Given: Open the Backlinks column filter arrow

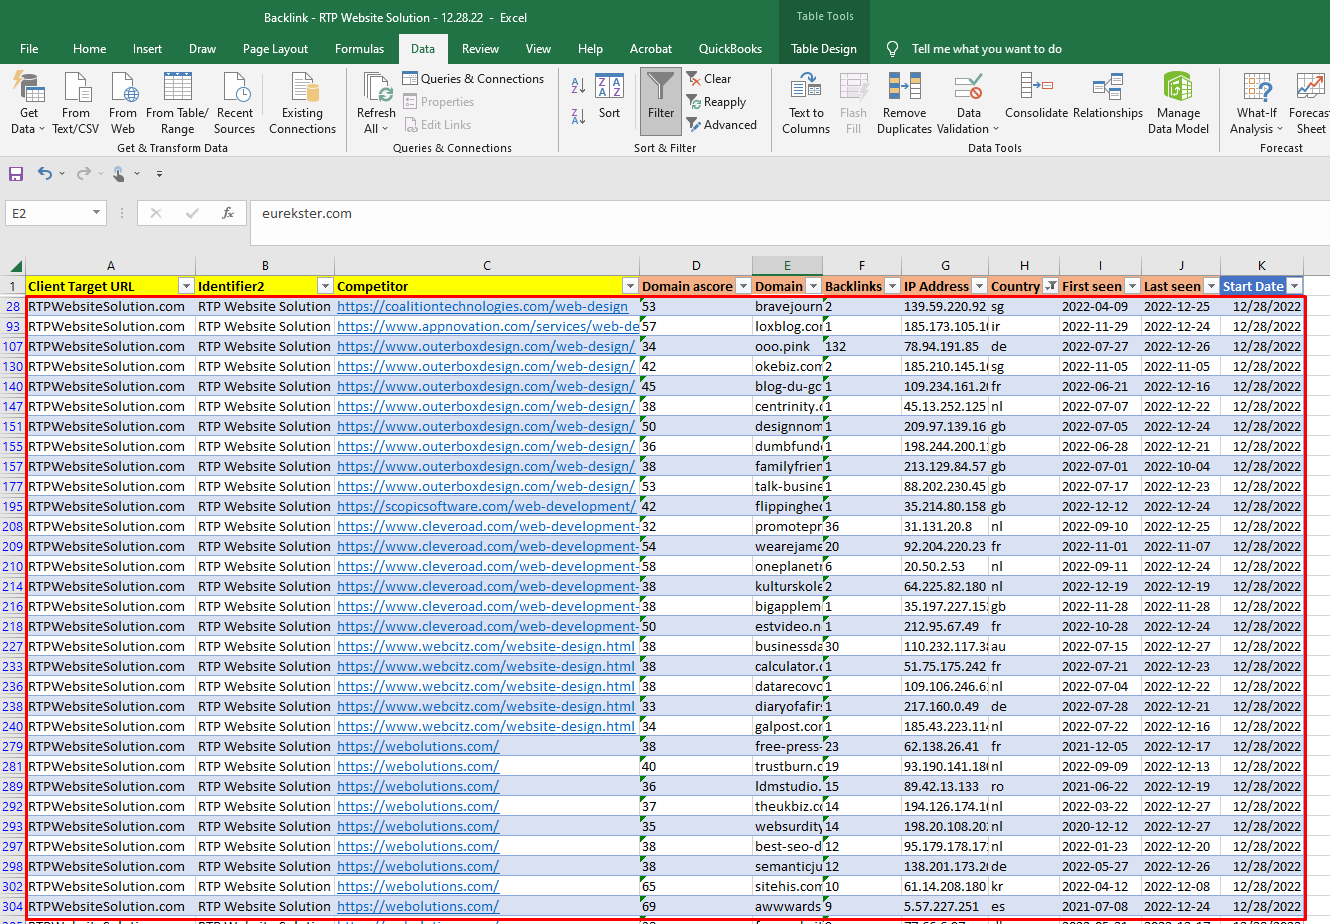Looking at the screenshot, I should pos(892,286).
